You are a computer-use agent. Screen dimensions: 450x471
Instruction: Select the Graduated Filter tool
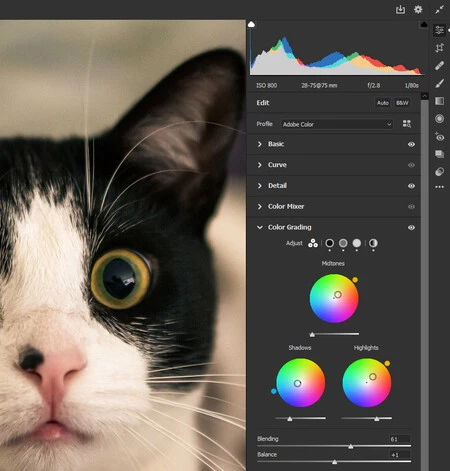click(x=439, y=101)
